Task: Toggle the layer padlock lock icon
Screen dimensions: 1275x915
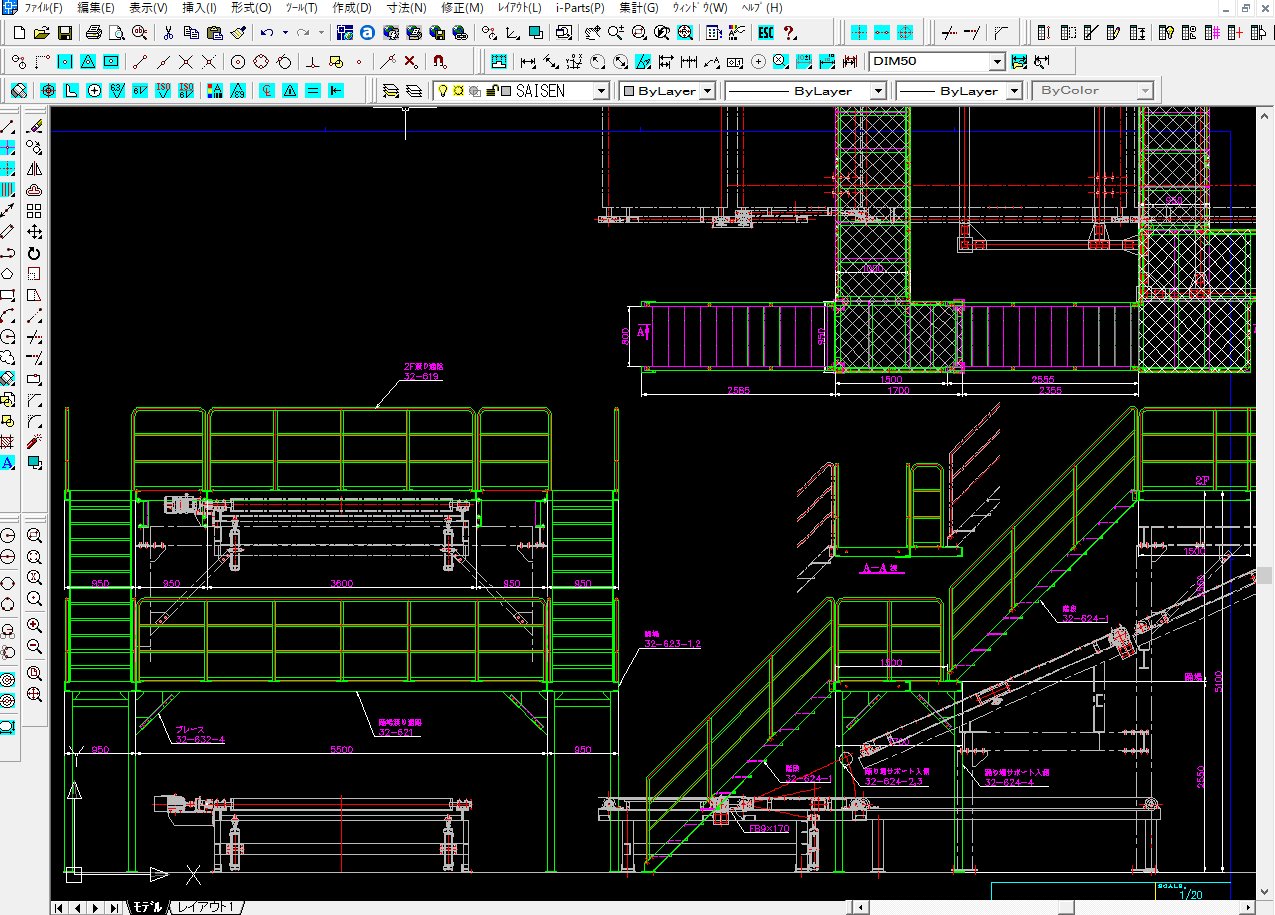Action: click(490, 91)
